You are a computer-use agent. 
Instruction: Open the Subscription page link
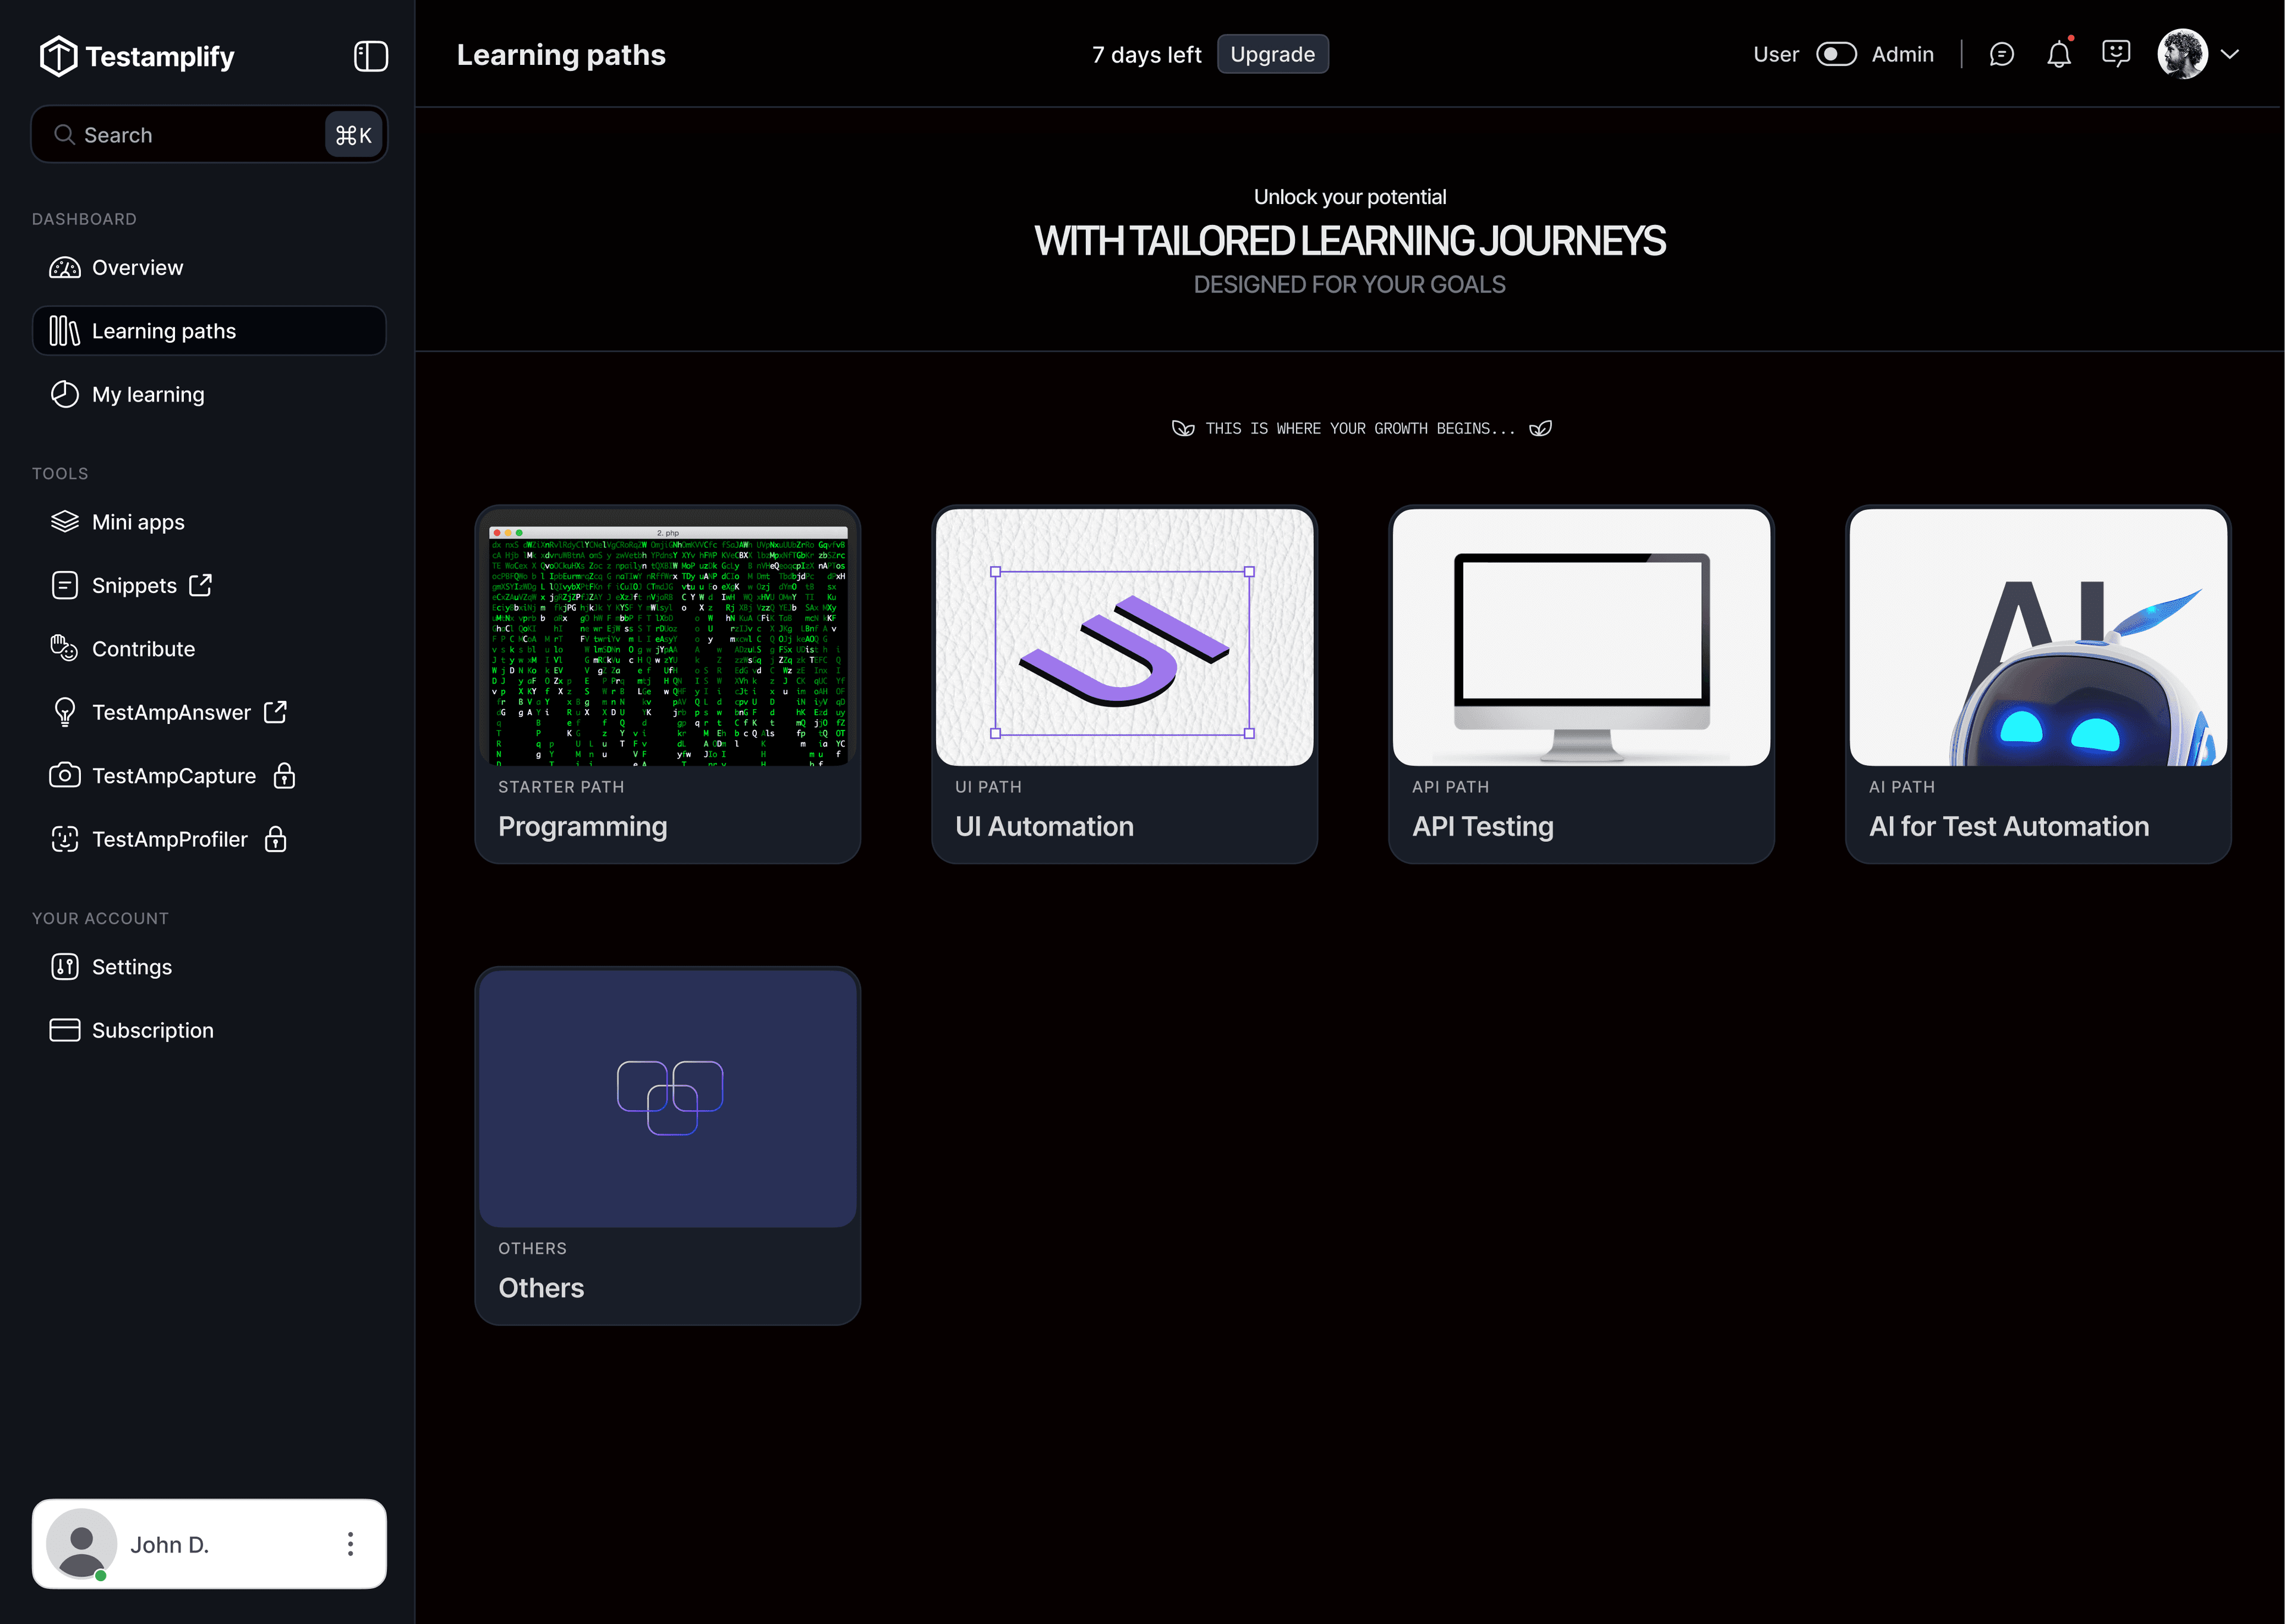click(x=152, y=1030)
